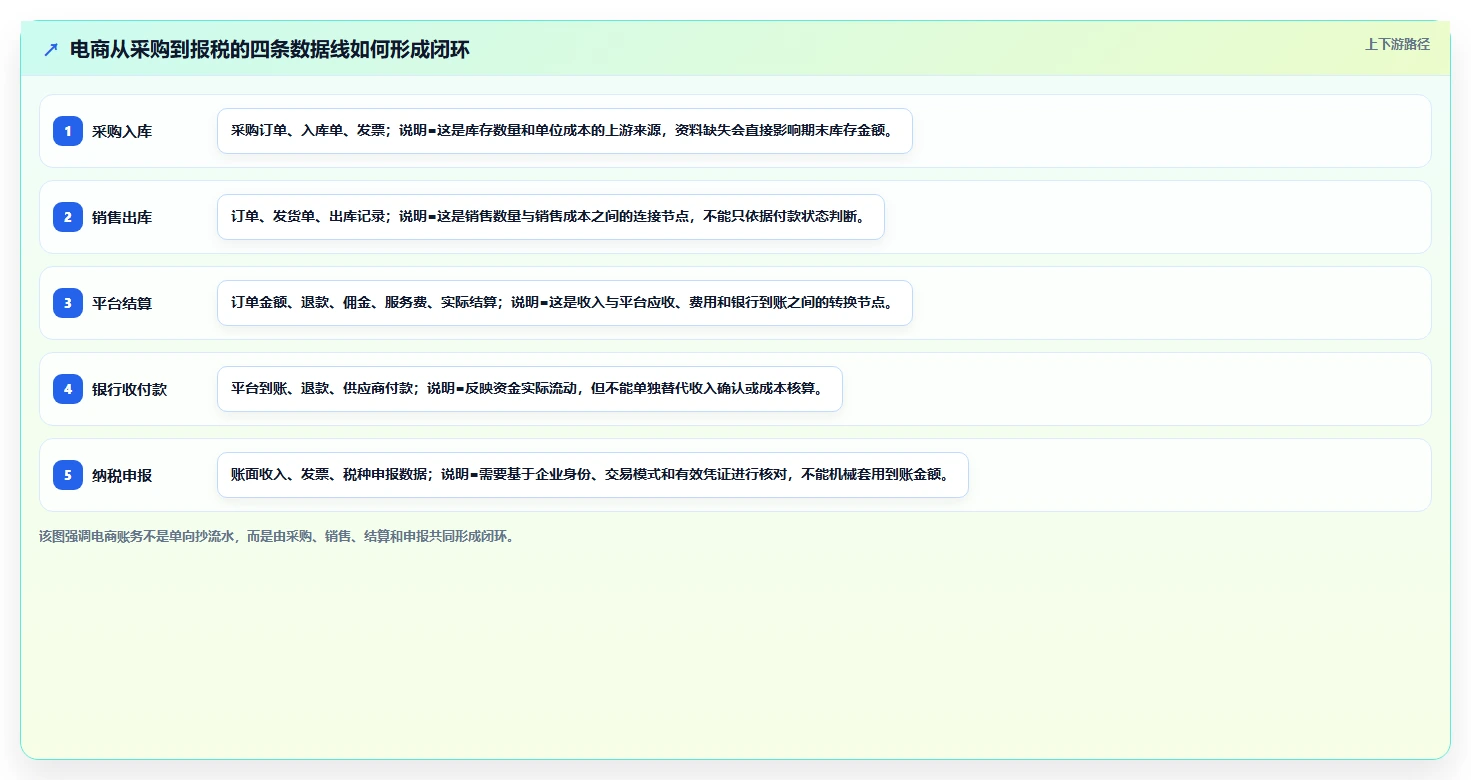
Task: Click the diagonal arrow icon beside the title
Action: coord(51,49)
